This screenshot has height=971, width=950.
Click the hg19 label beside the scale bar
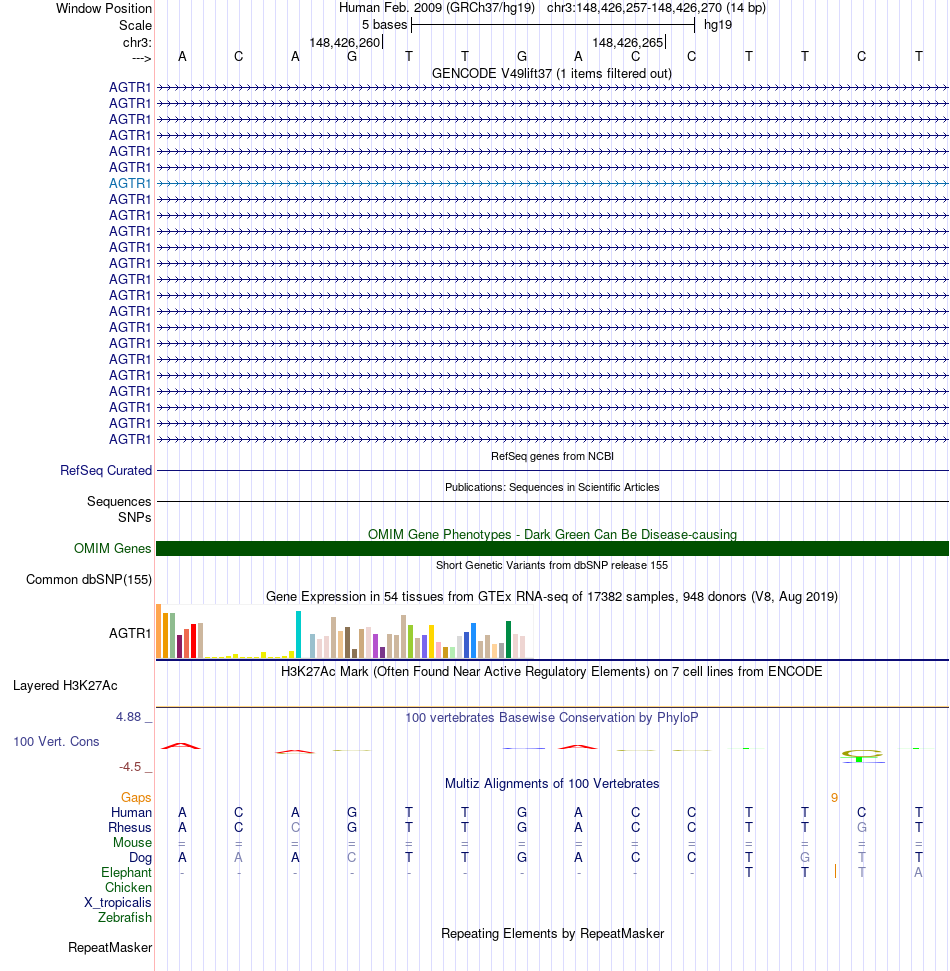[x=718, y=25]
